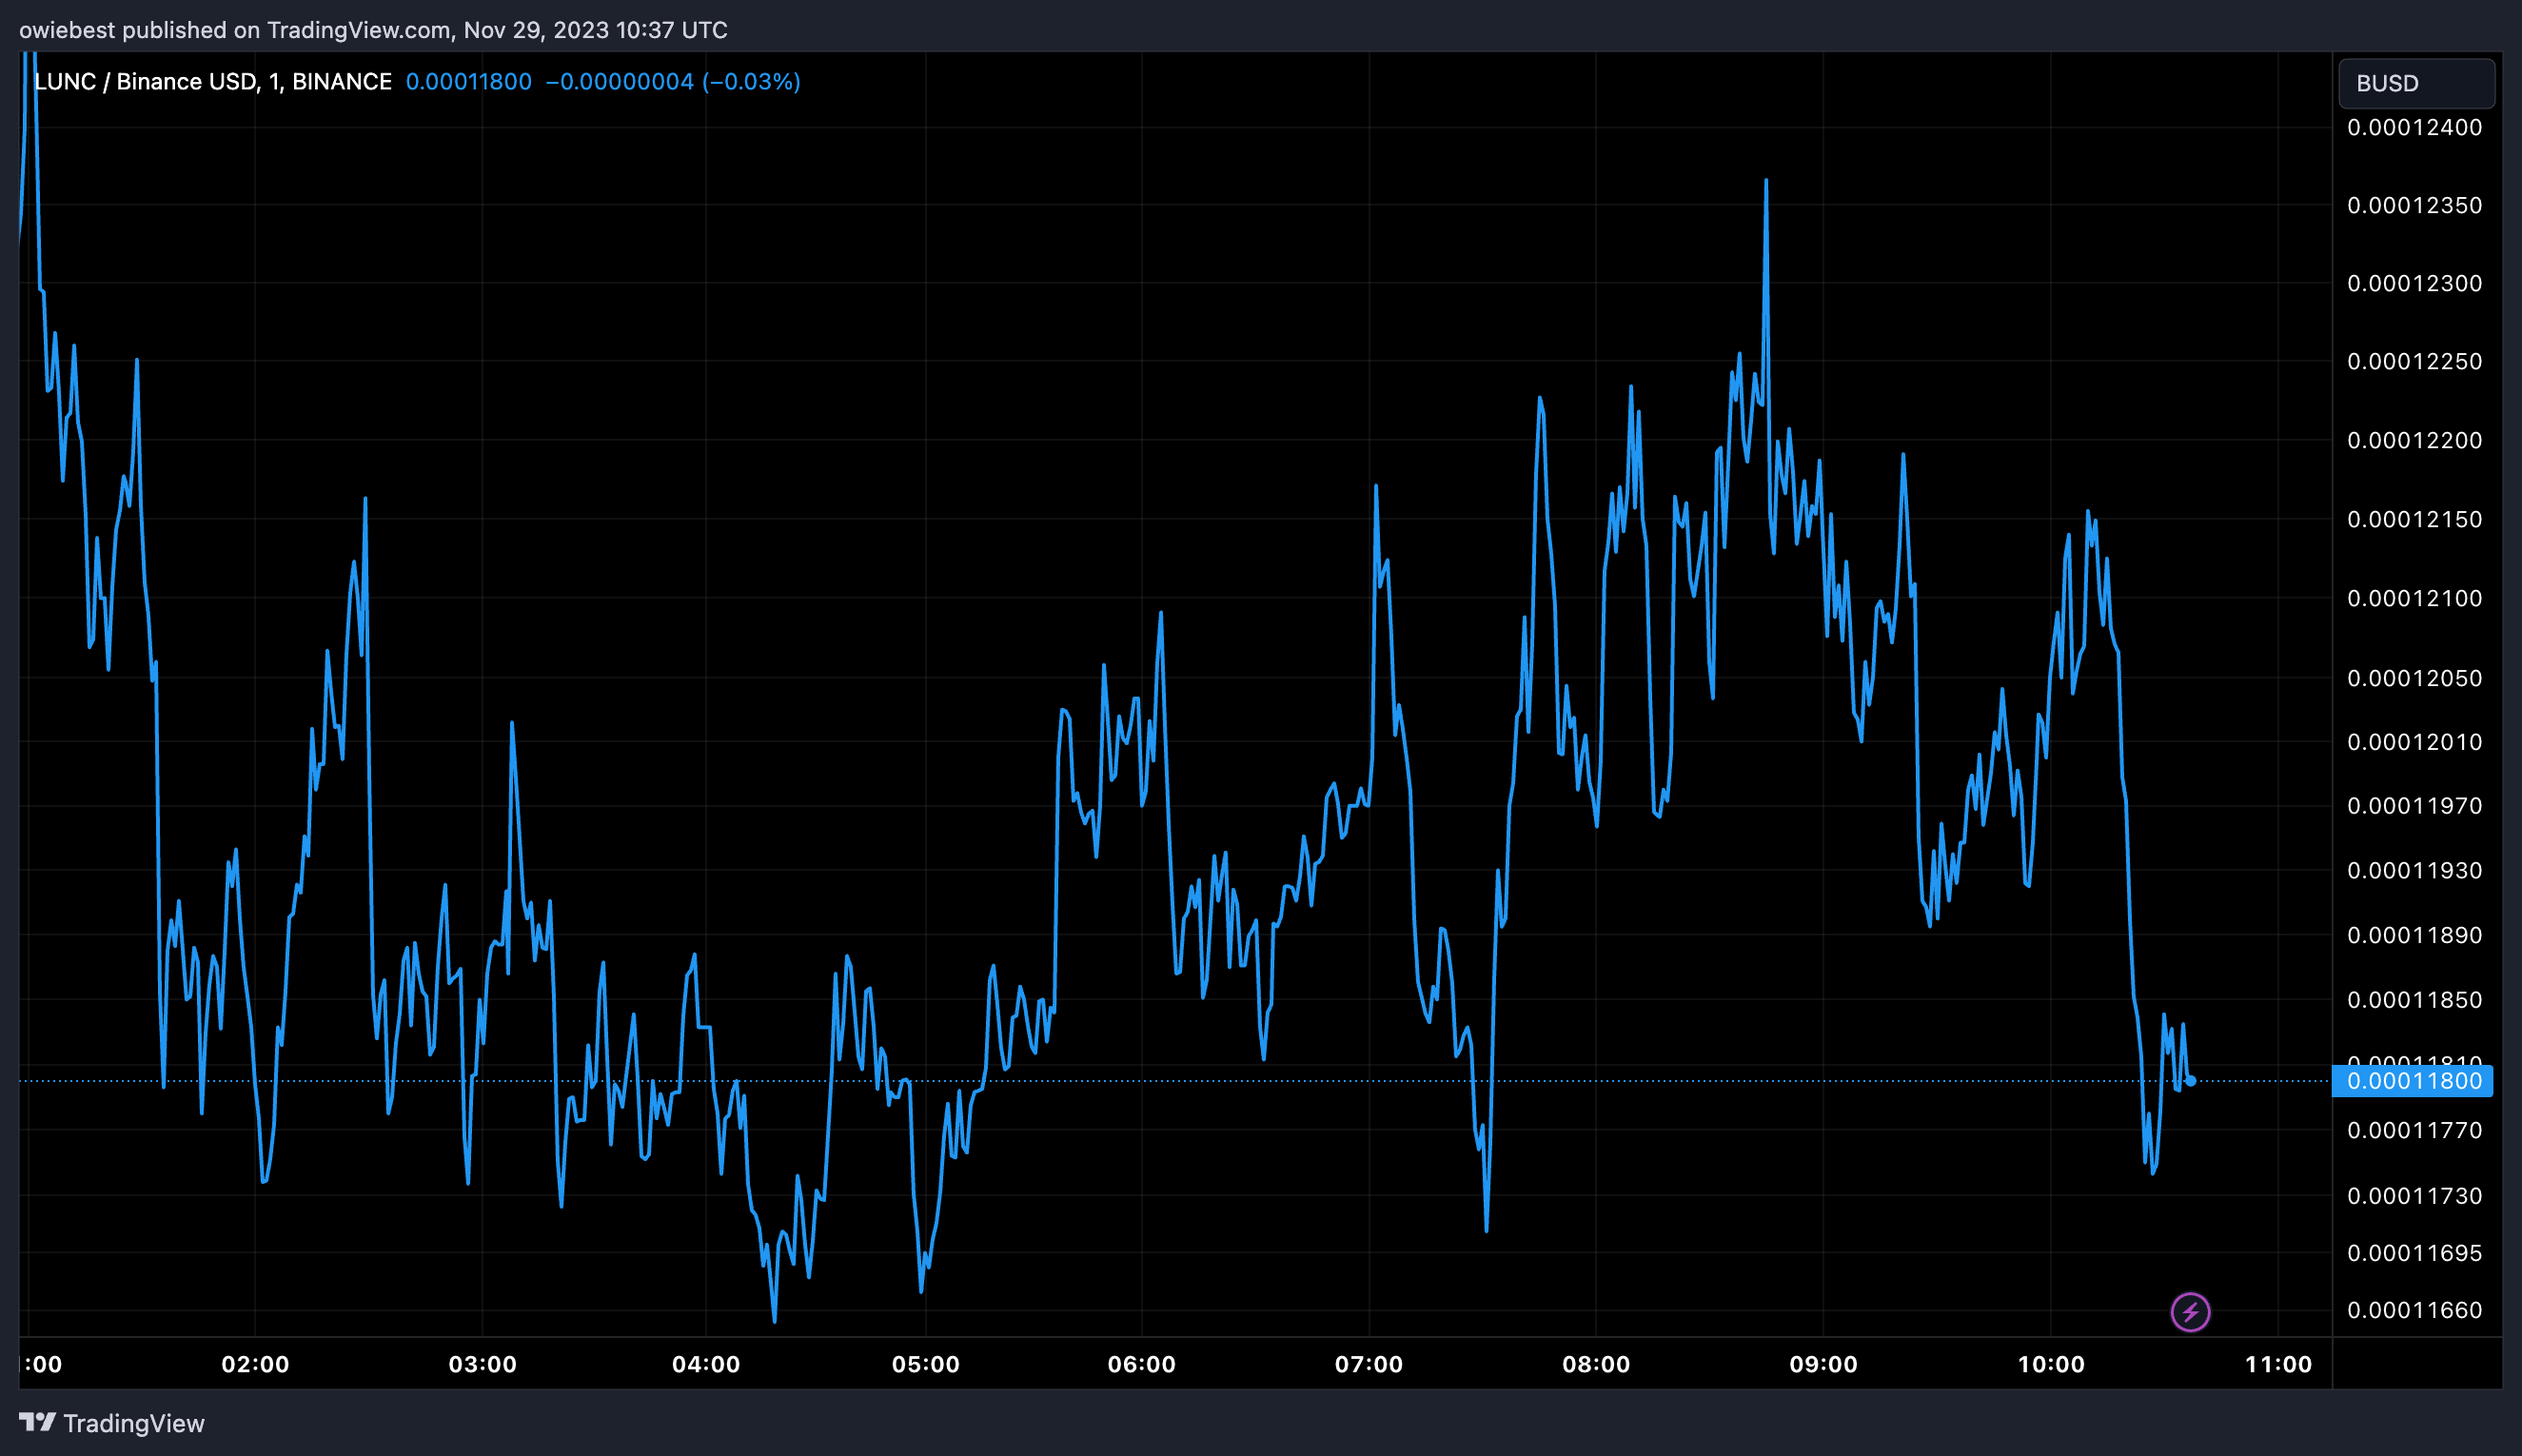Screen dimensions: 2522x1456
Task: Click the 05:00 time axis label
Action: pyautogui.click(x=925, y=1364)
